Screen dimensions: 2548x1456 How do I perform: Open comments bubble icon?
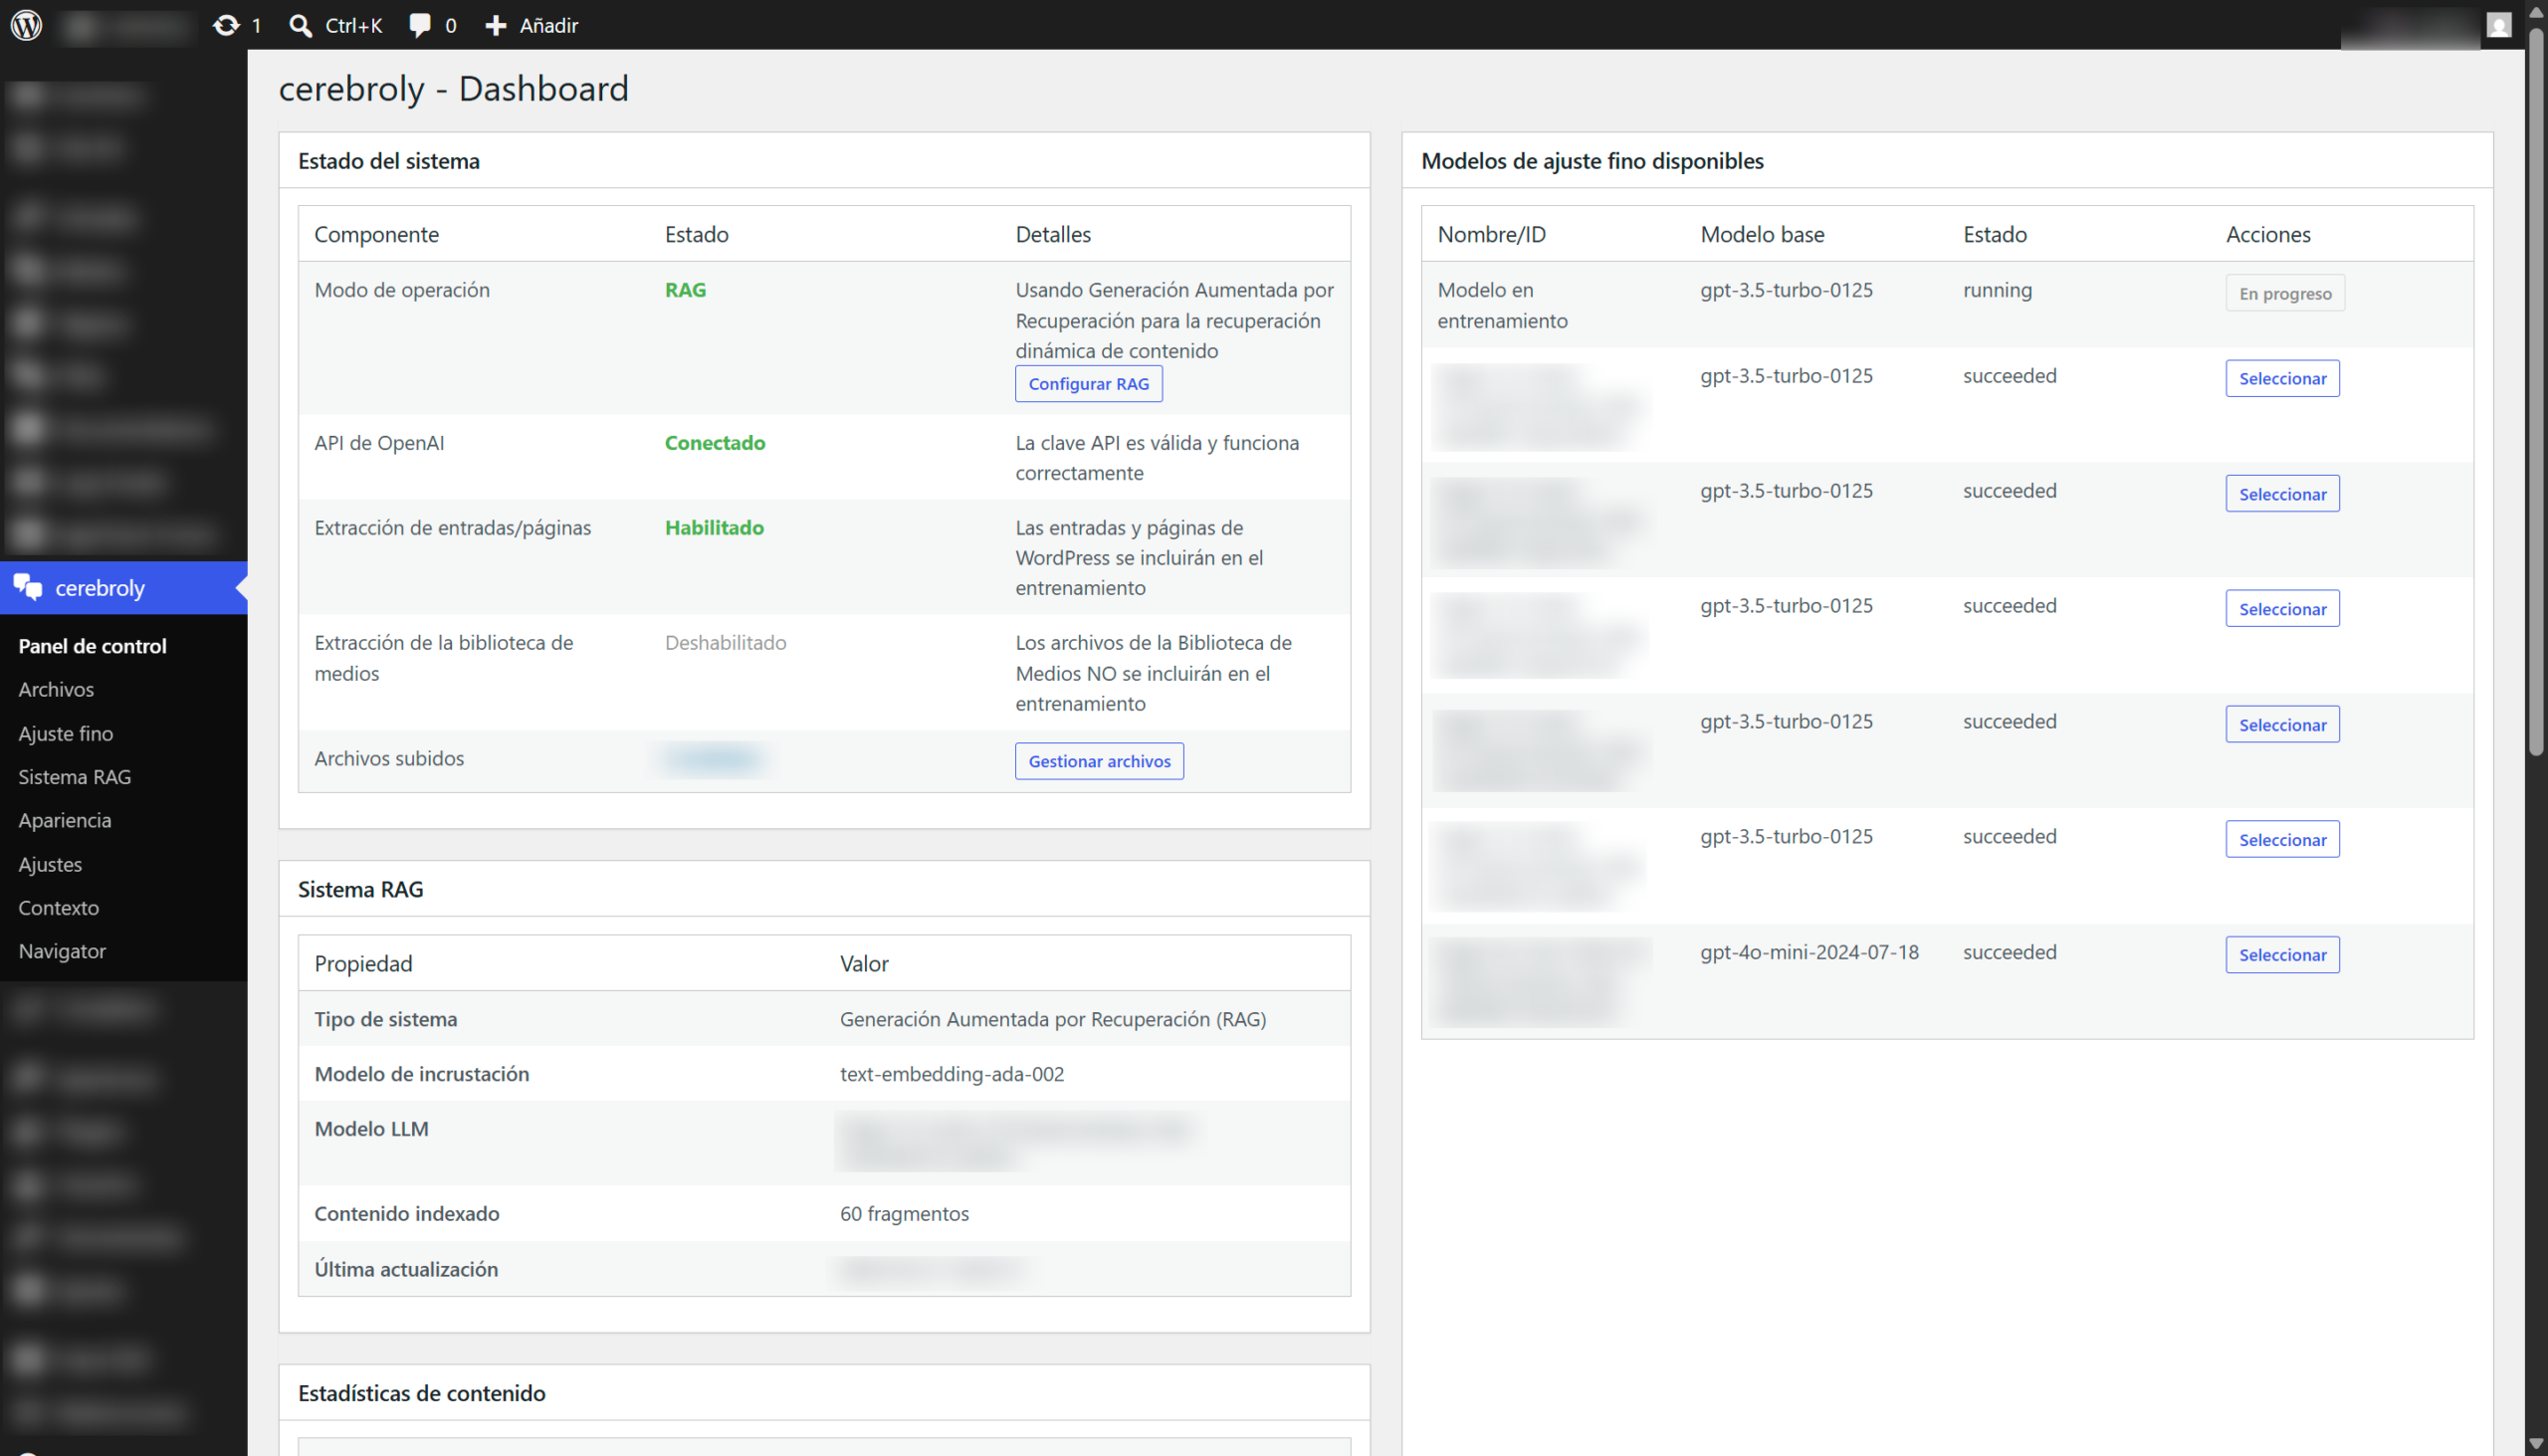point(420,25)
